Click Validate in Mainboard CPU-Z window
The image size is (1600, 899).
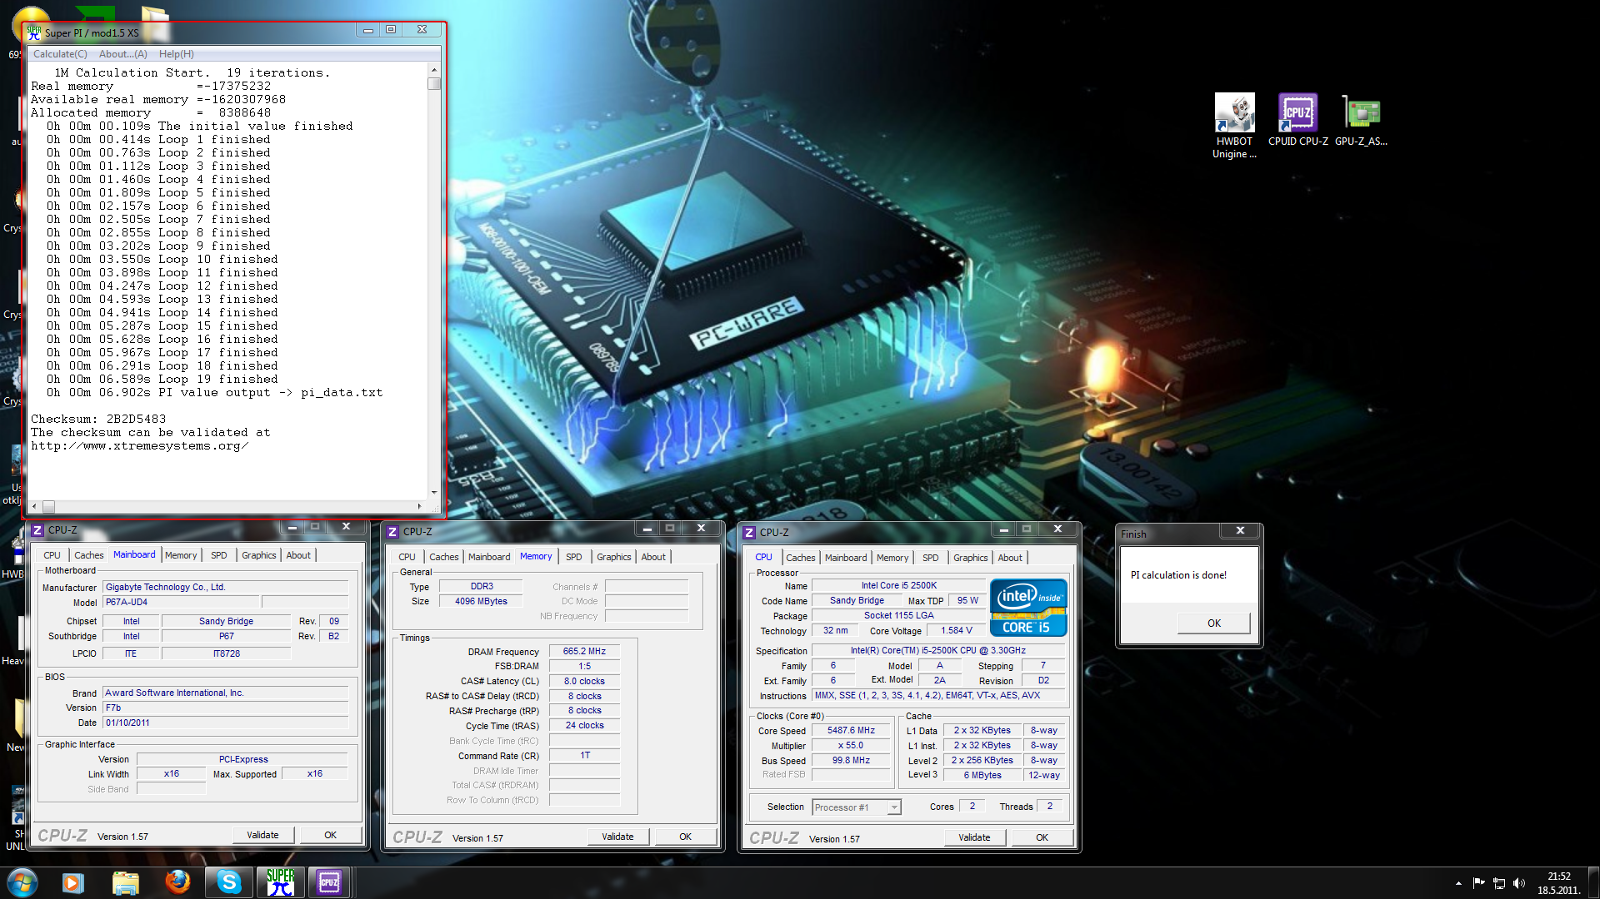(x=263, y=834)
